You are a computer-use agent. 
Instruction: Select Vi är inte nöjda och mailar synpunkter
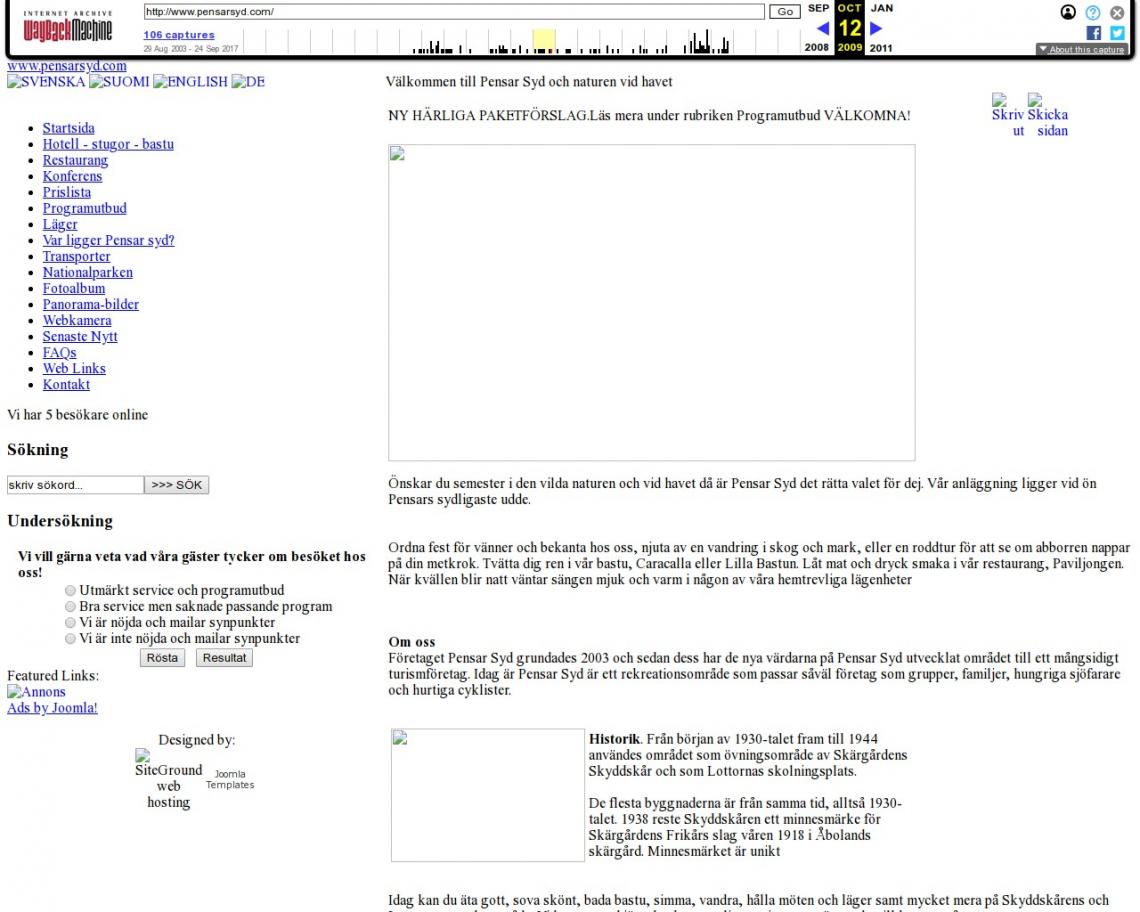coord(70,639)
